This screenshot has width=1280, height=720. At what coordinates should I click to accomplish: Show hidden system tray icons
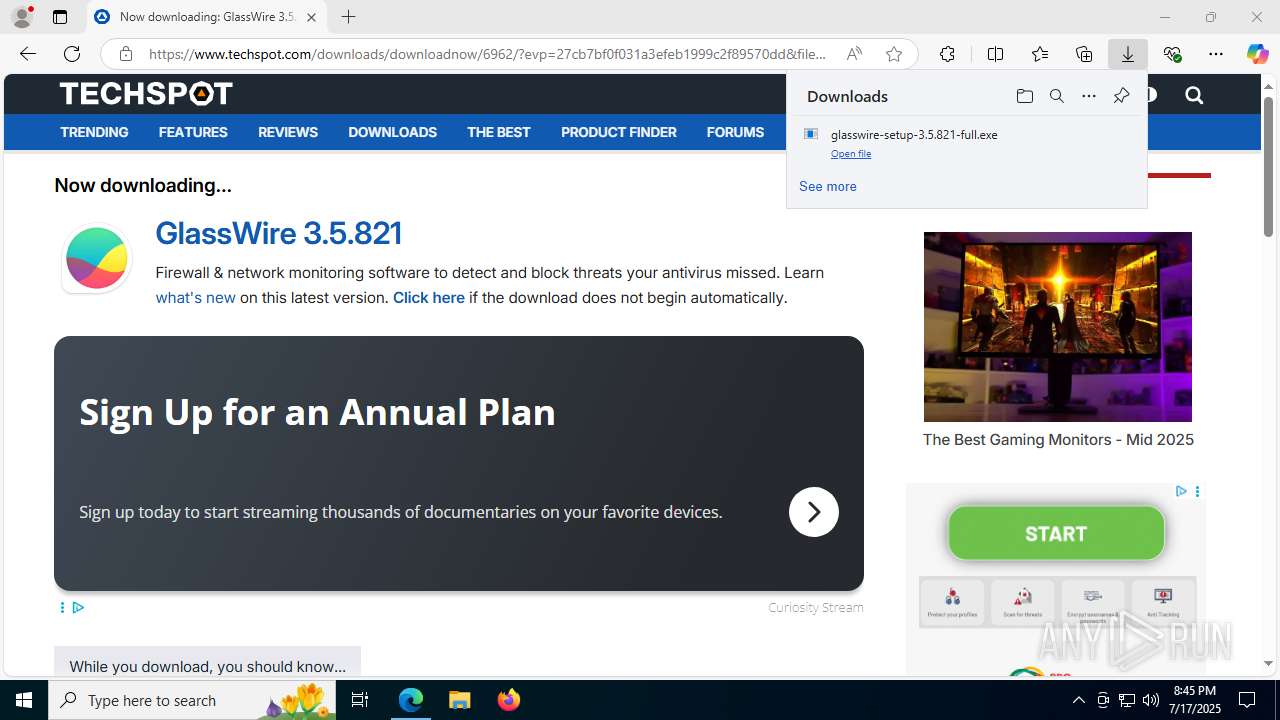[x=1078, y=700]
